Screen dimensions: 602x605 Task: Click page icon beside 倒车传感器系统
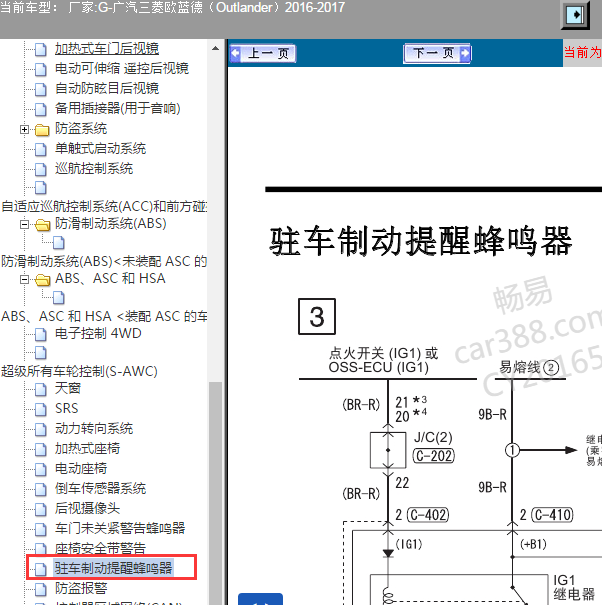[41, 490]
